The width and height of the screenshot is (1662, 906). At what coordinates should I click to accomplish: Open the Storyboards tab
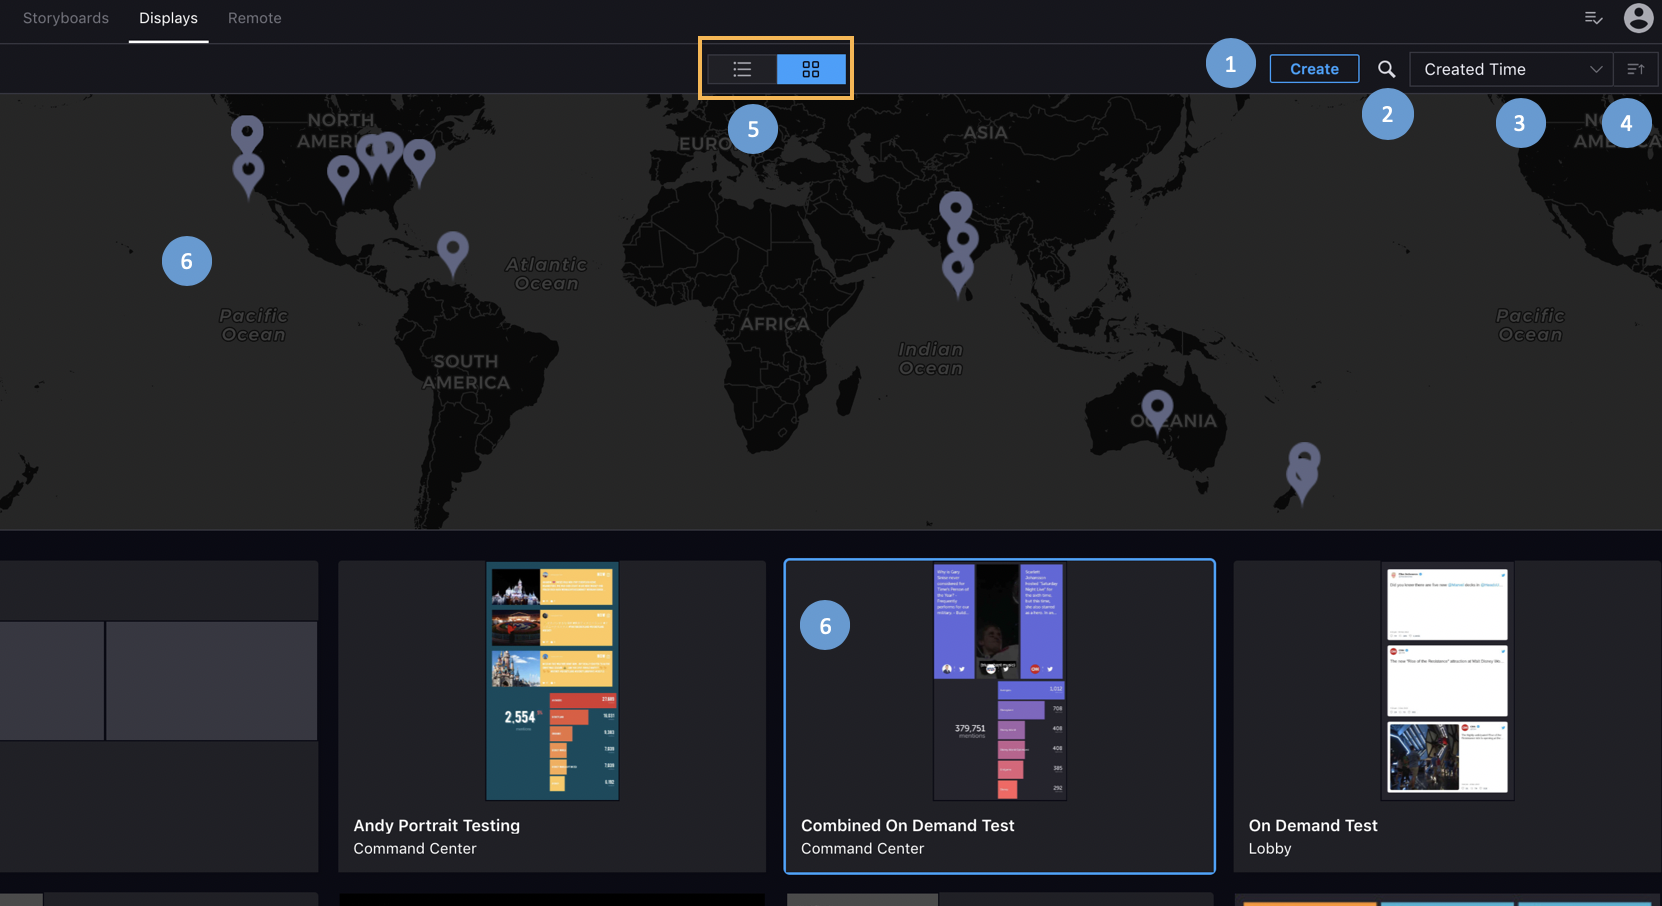(x=66, y=18)
